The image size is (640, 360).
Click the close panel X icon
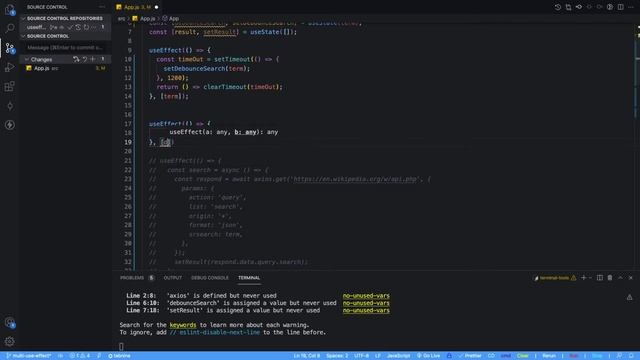(x=631, y=278)
